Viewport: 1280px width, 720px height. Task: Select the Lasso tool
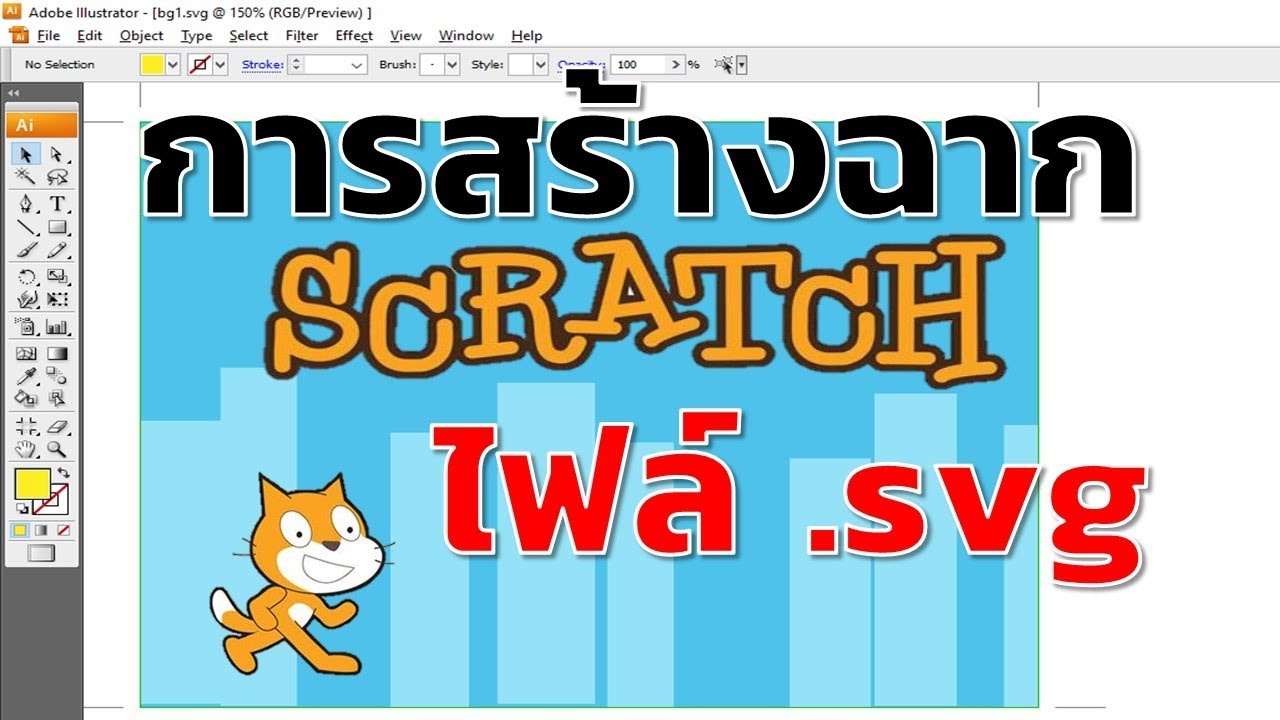57,177
